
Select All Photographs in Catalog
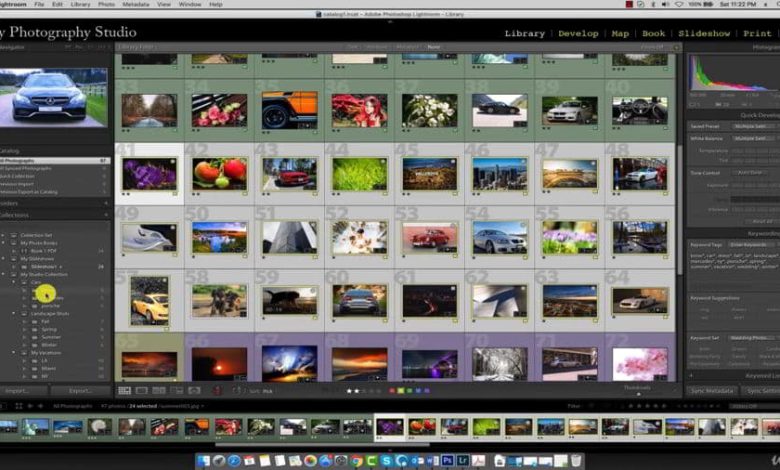click(55, 161)
